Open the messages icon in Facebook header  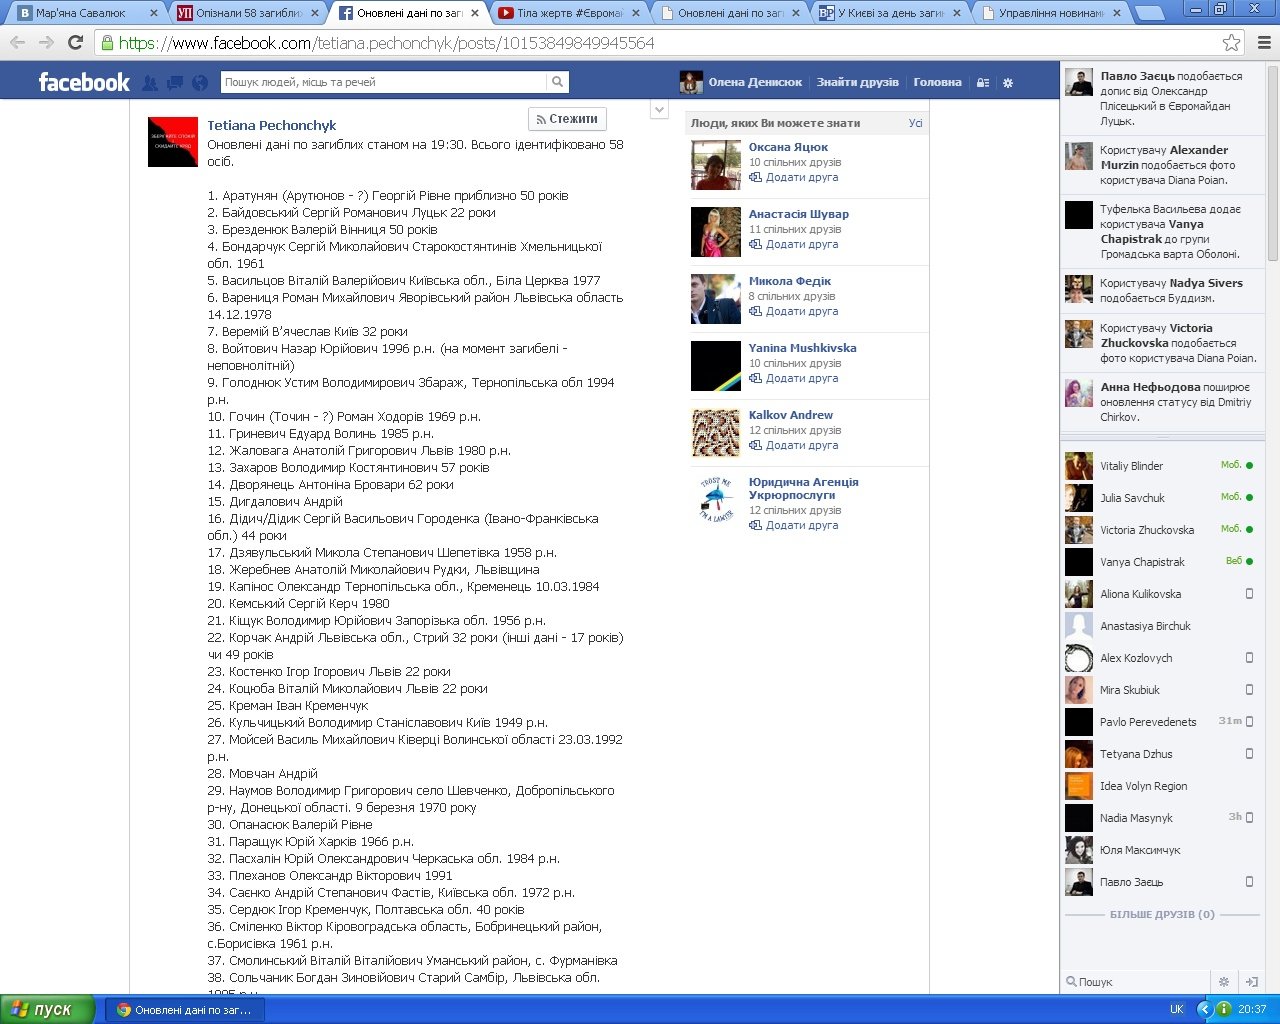tap(175, 83)
